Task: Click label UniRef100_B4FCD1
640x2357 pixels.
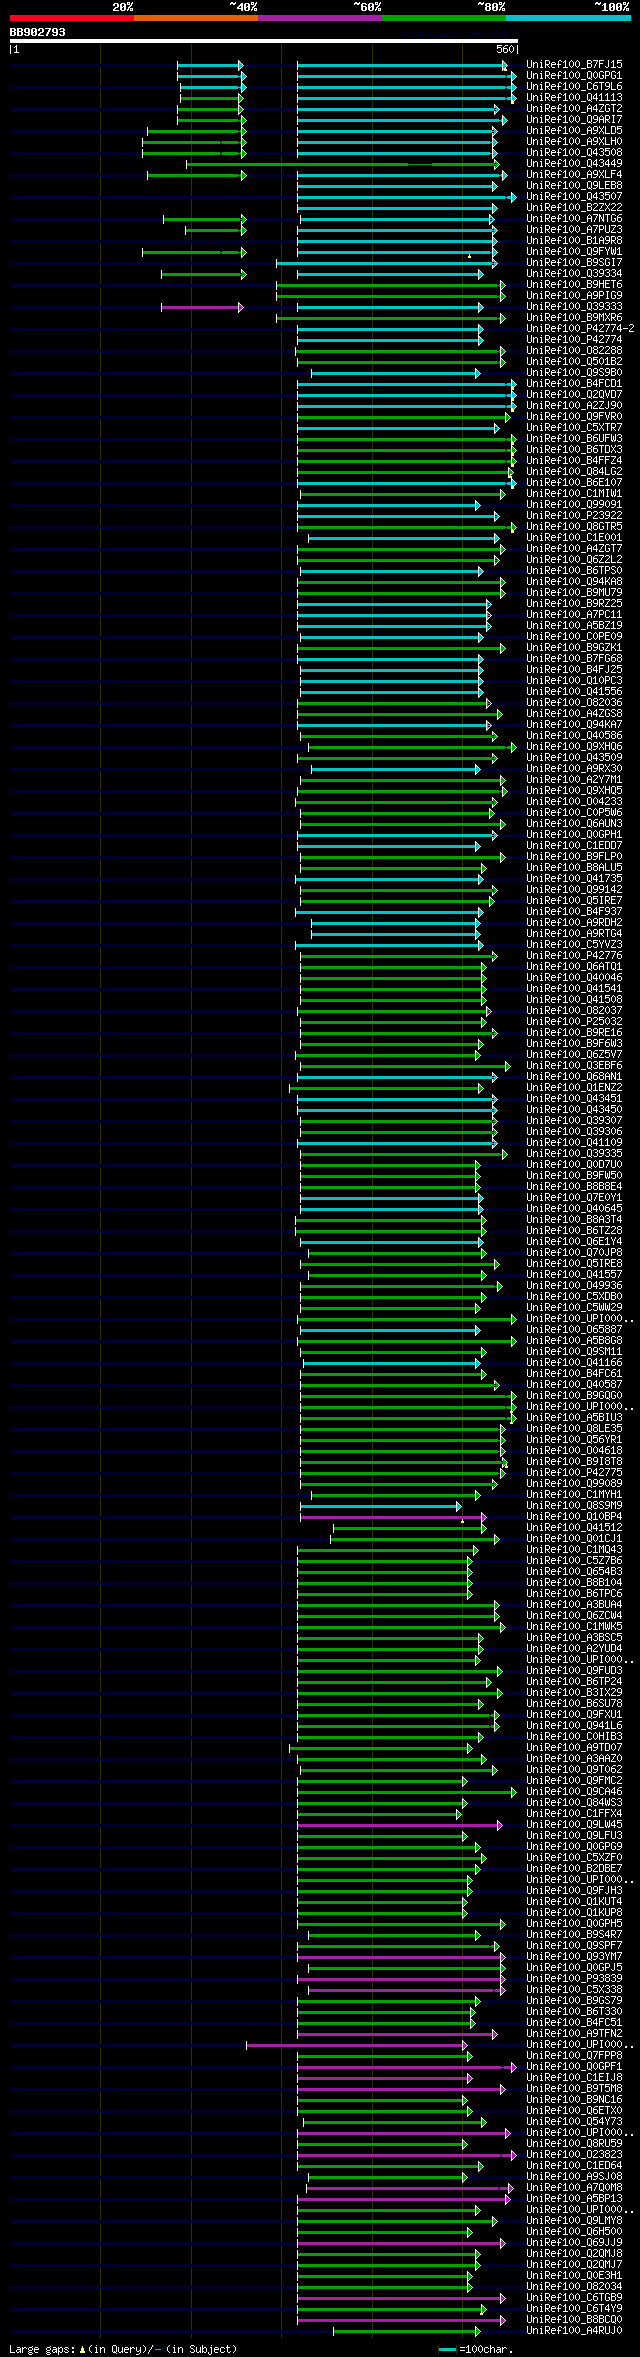Action: click(574, 383)
